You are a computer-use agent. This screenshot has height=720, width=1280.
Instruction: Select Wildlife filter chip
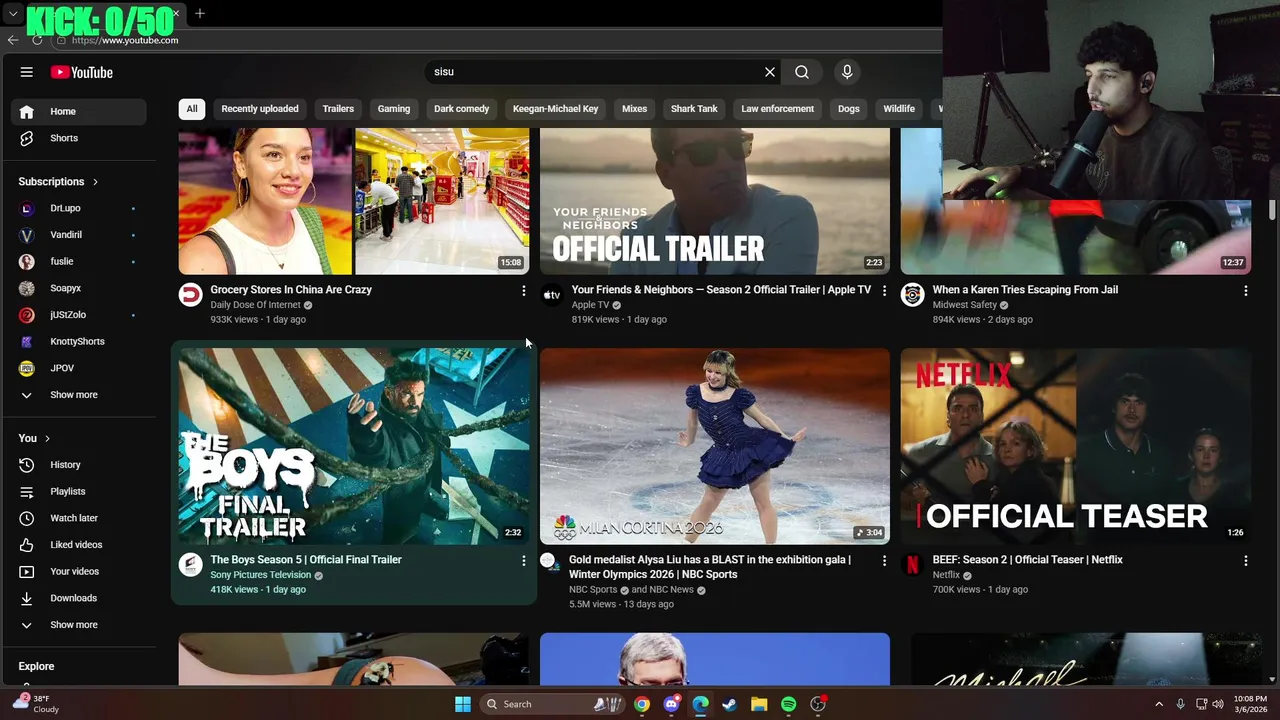click(899, 109)
